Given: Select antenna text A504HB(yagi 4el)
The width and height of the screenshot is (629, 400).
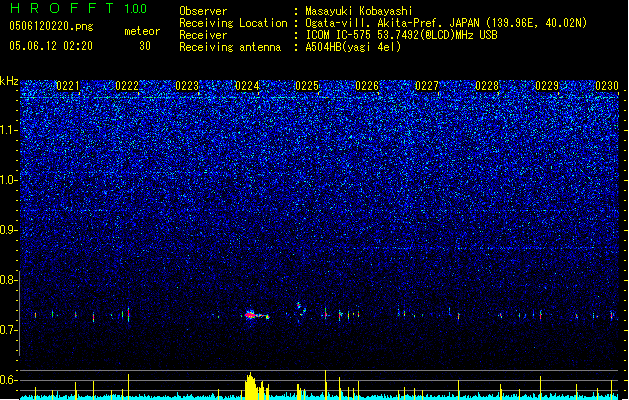Looking at the screenshot, I should (353, 47).
